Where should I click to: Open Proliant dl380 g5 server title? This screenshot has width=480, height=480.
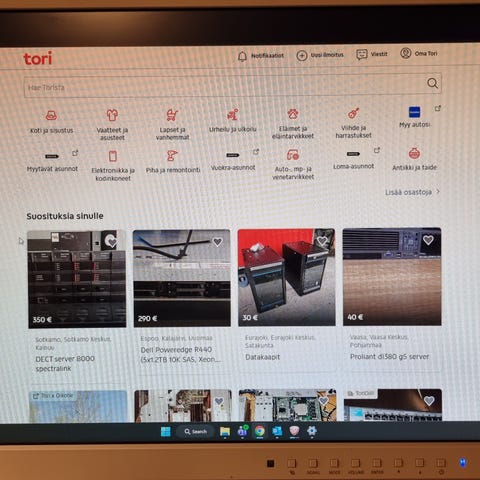coord(389,356)
